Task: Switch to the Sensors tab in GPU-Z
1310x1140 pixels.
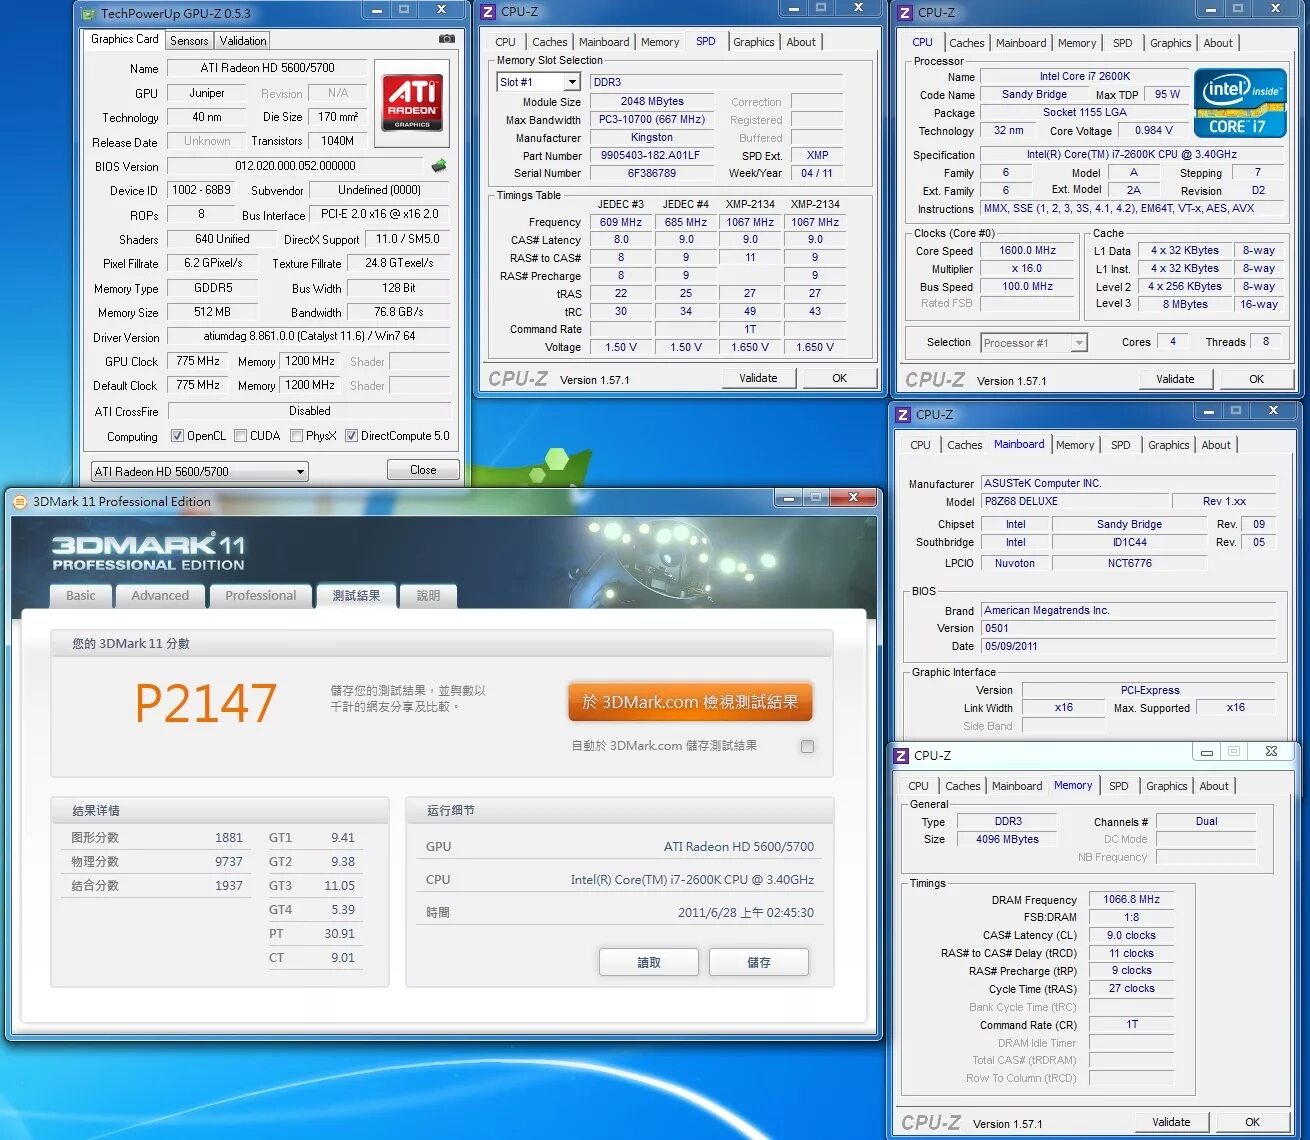Action: tap(189, 41)
